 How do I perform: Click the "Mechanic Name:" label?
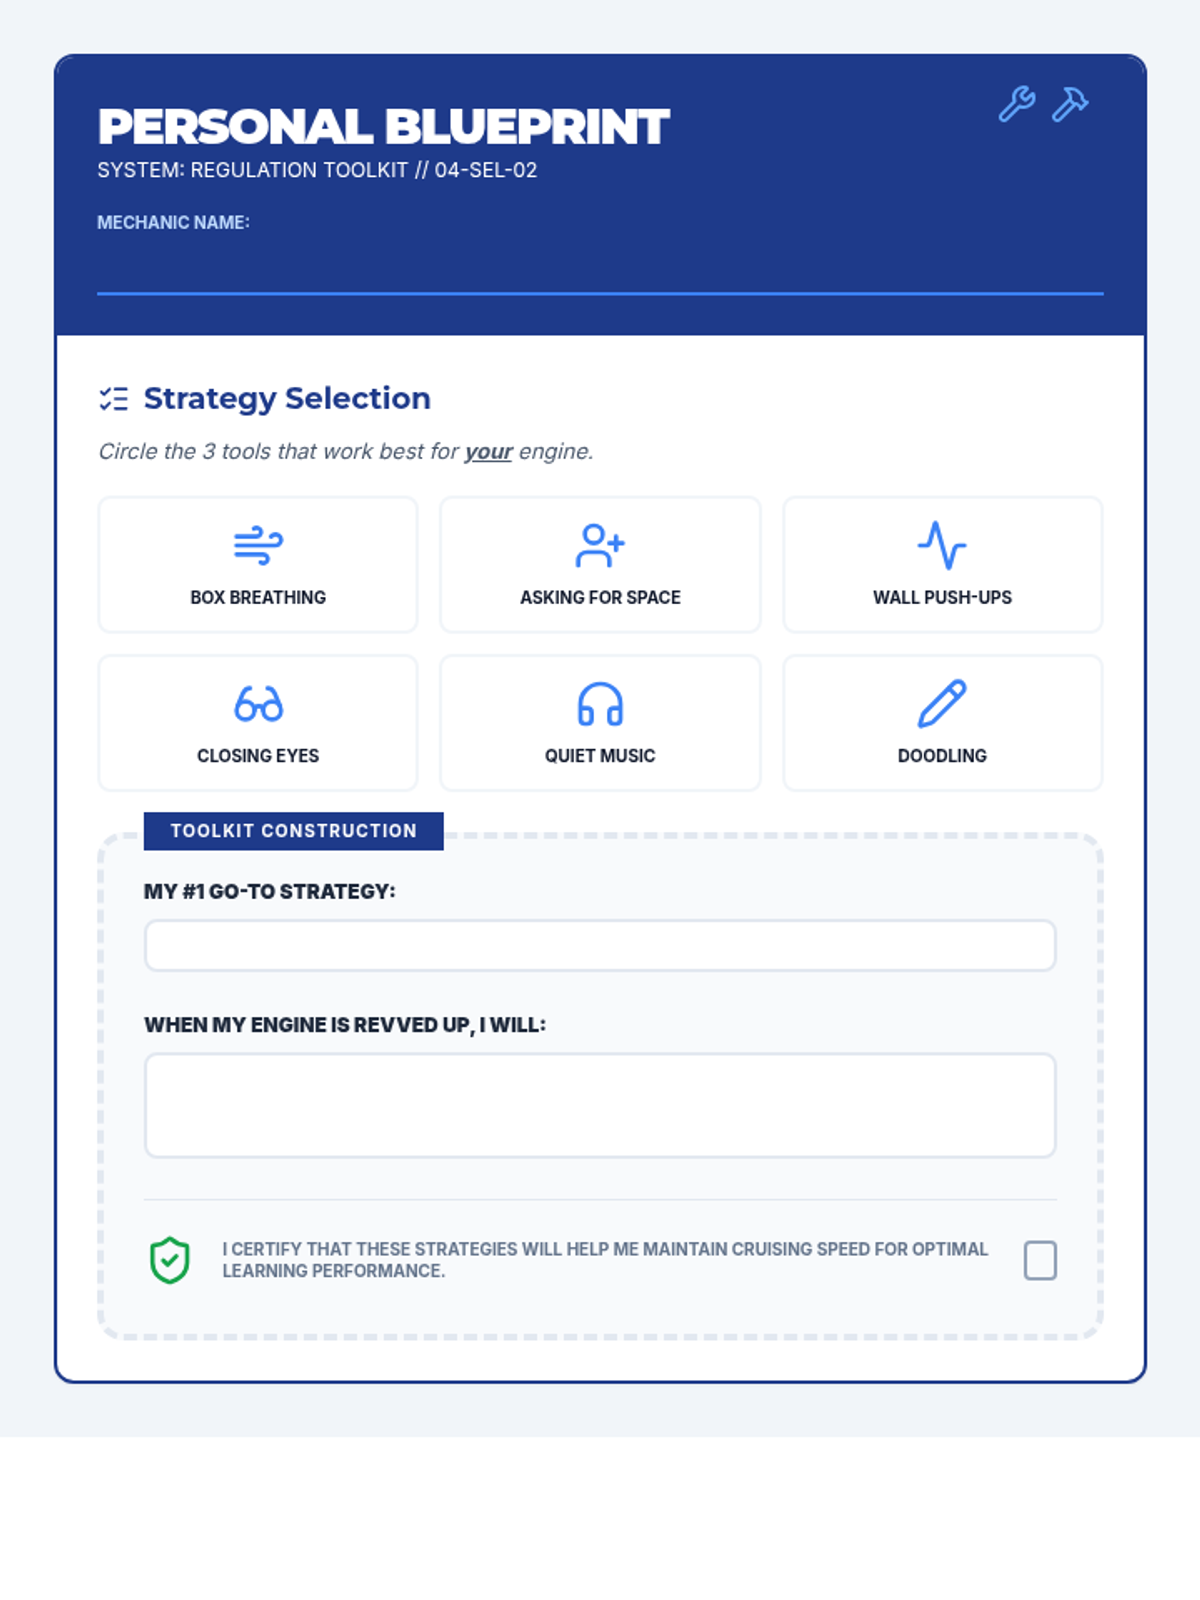click(x=173, y=223)
